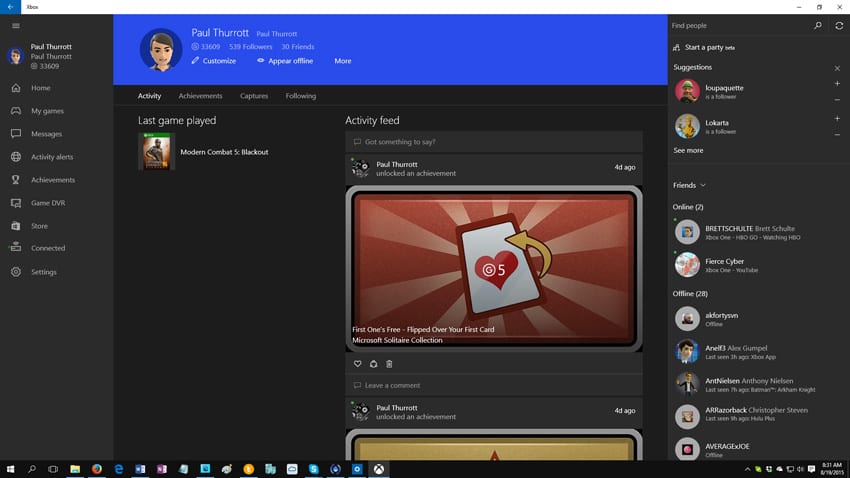Click the Start a party icon
The width and height of the screenshot is (850, 478).
677,47
